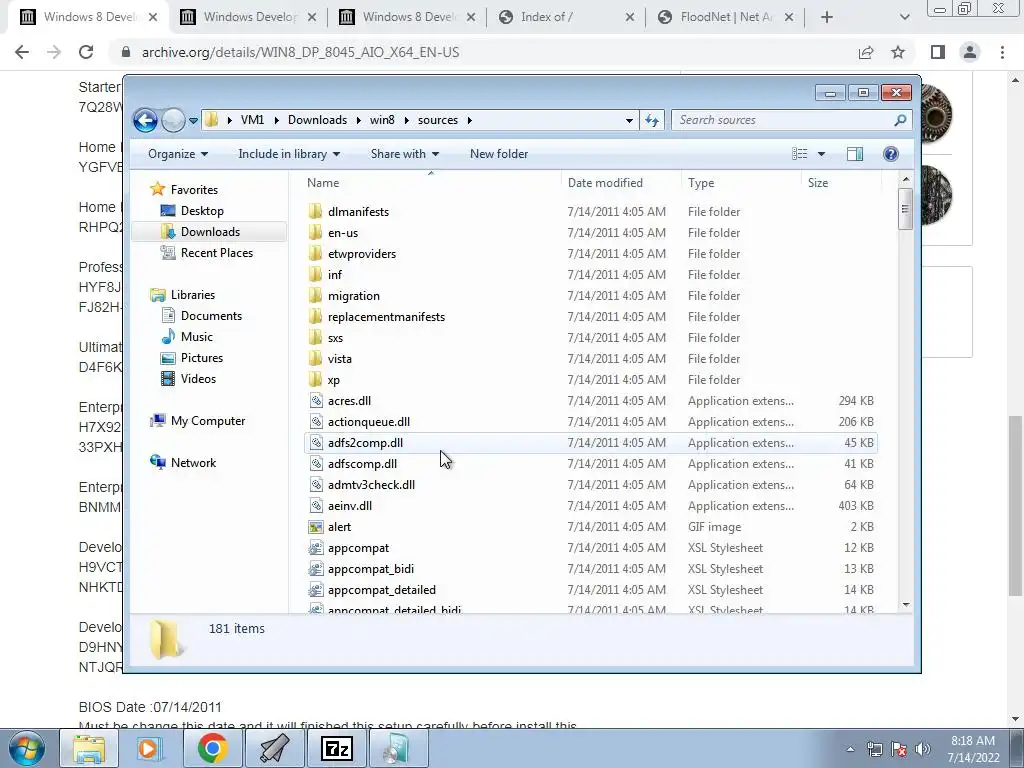Click the Chrome share page icon
The image size is (1024, 768).
[x=866, y=52]
